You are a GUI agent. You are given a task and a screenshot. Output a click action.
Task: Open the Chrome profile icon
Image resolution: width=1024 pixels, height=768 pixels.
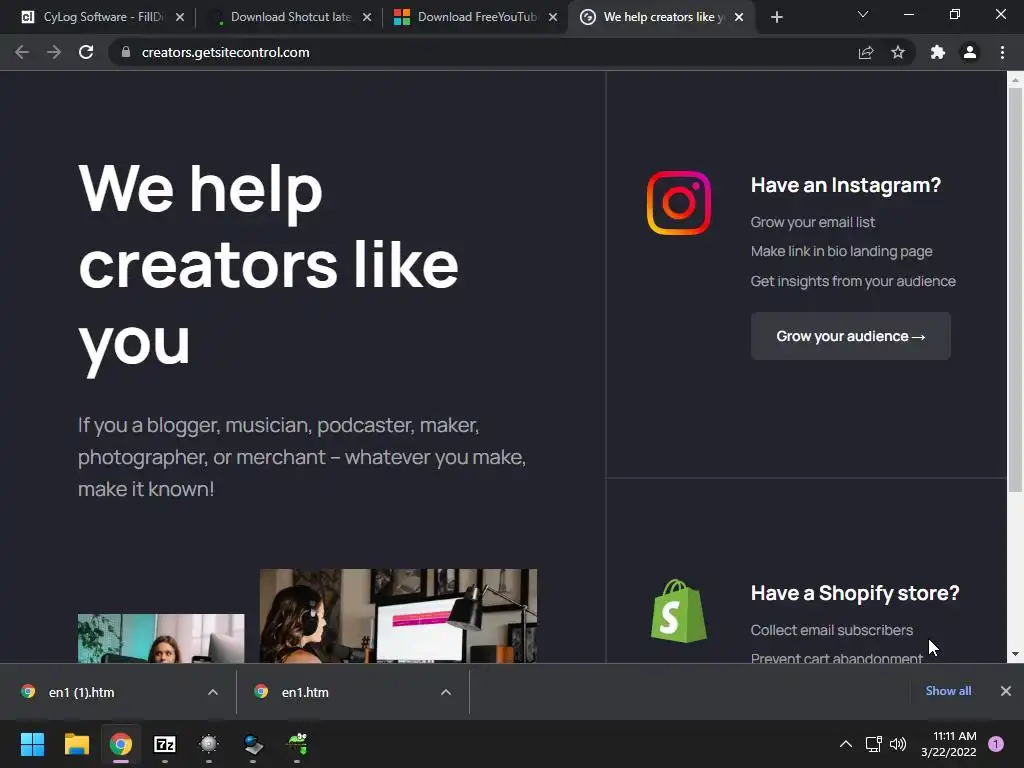970,52
